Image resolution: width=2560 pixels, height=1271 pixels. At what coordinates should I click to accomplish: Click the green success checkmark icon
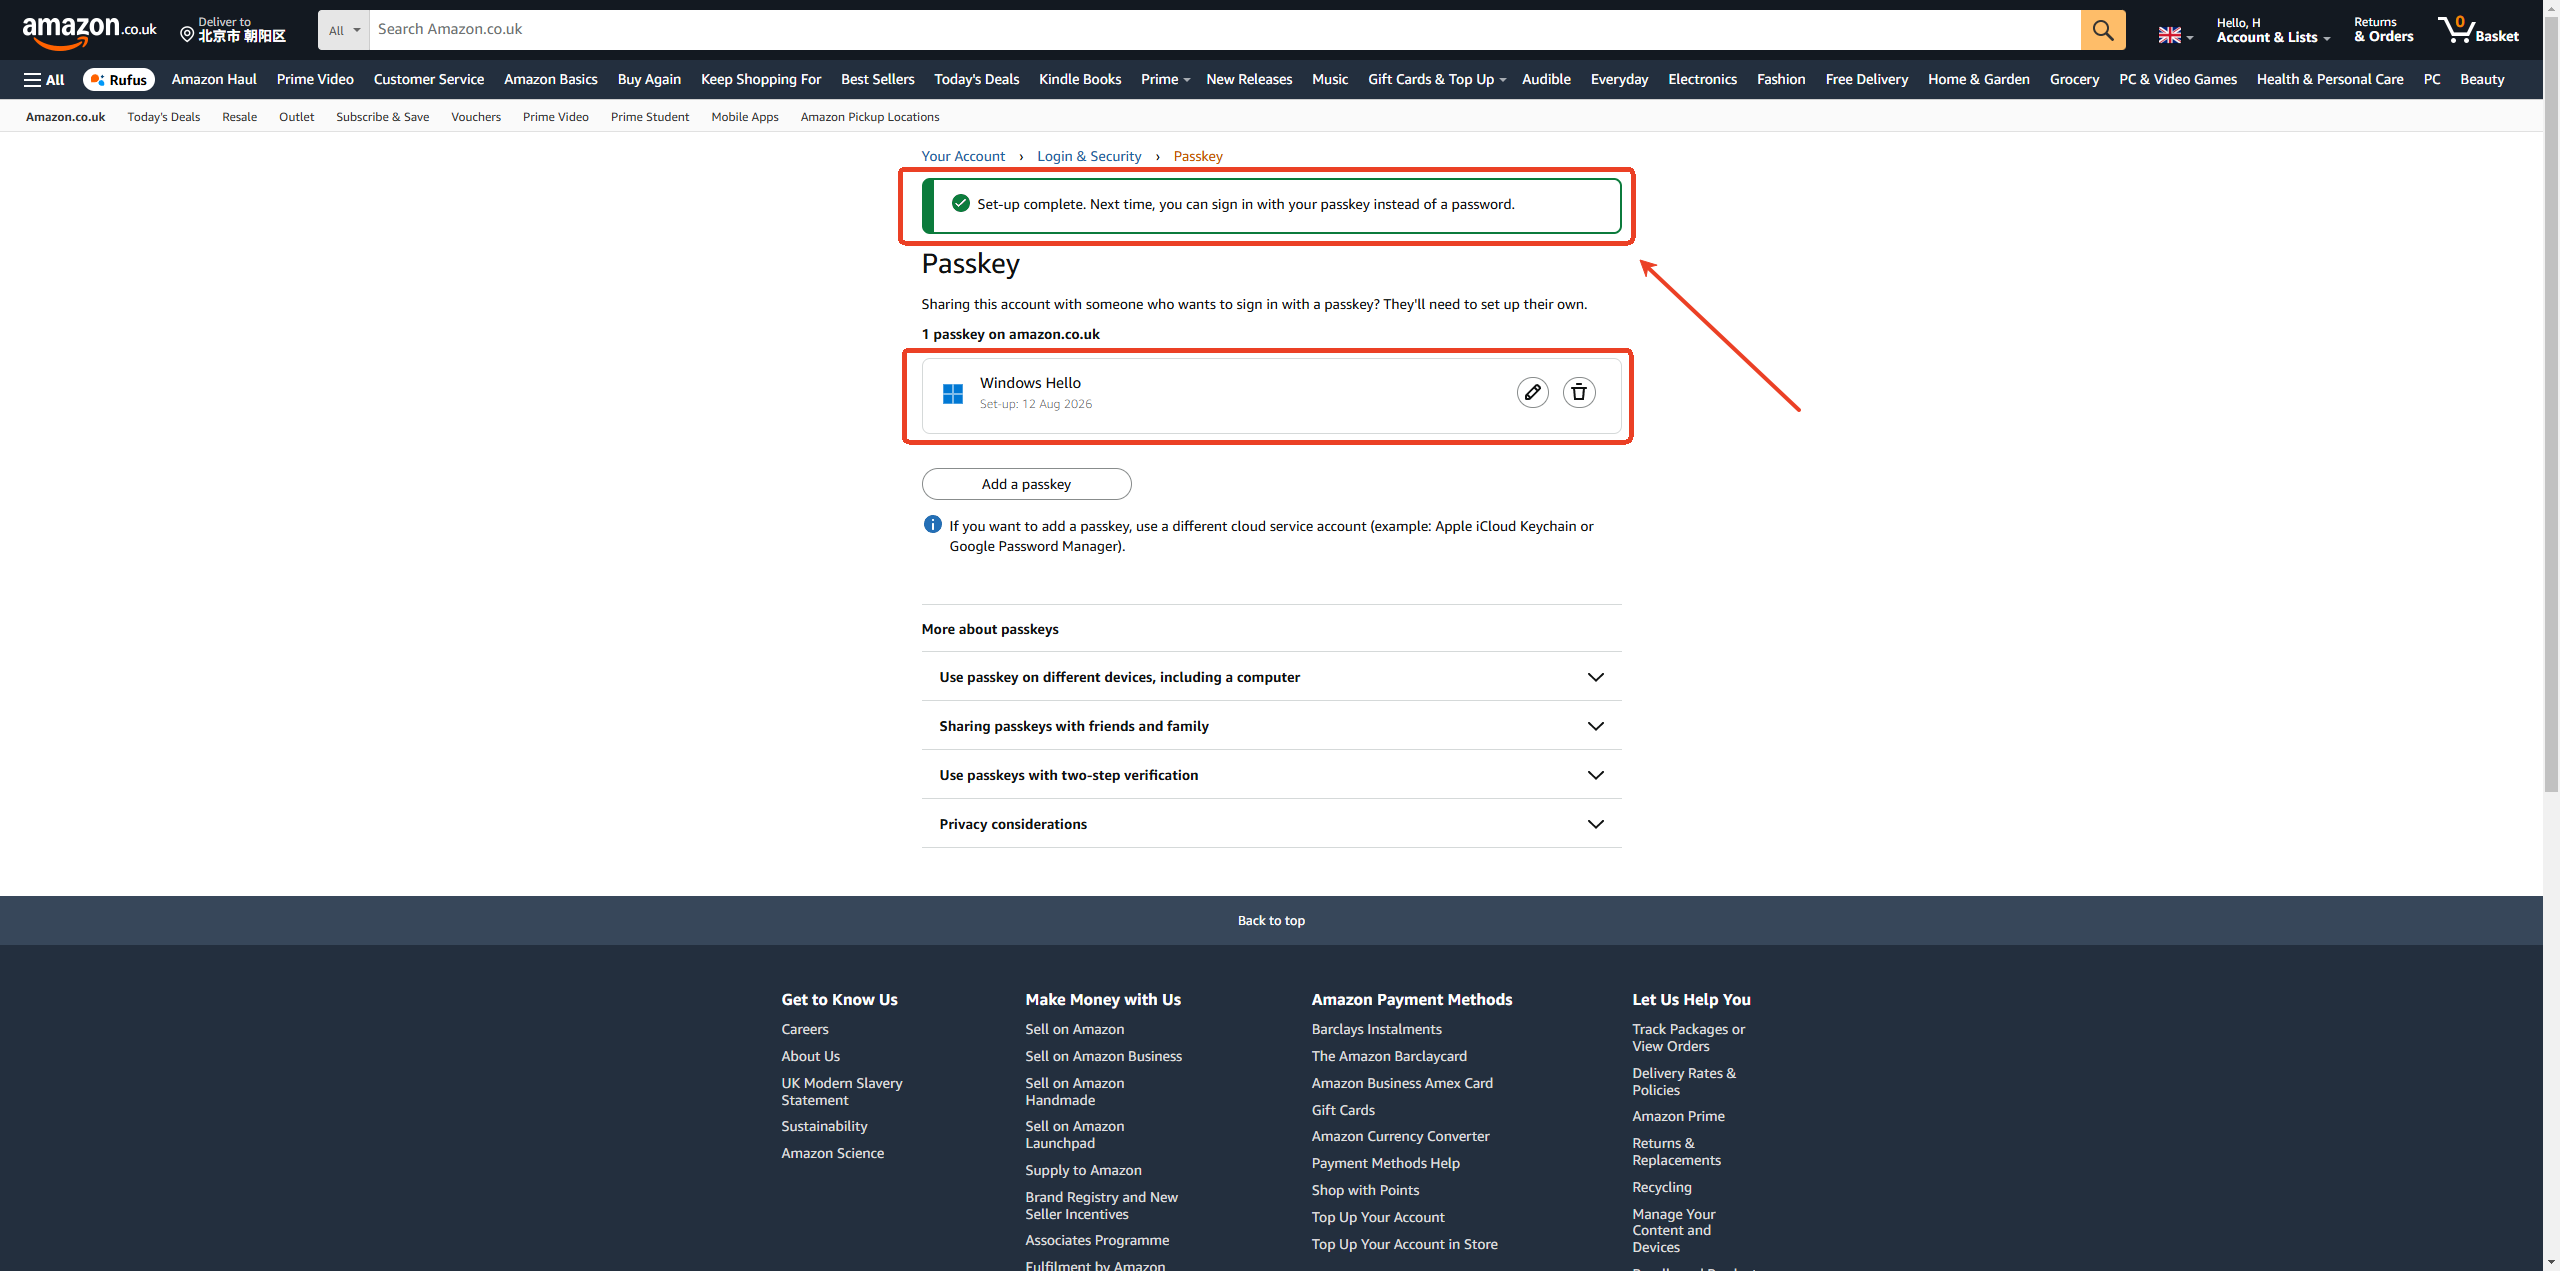[x=961, y=204]
